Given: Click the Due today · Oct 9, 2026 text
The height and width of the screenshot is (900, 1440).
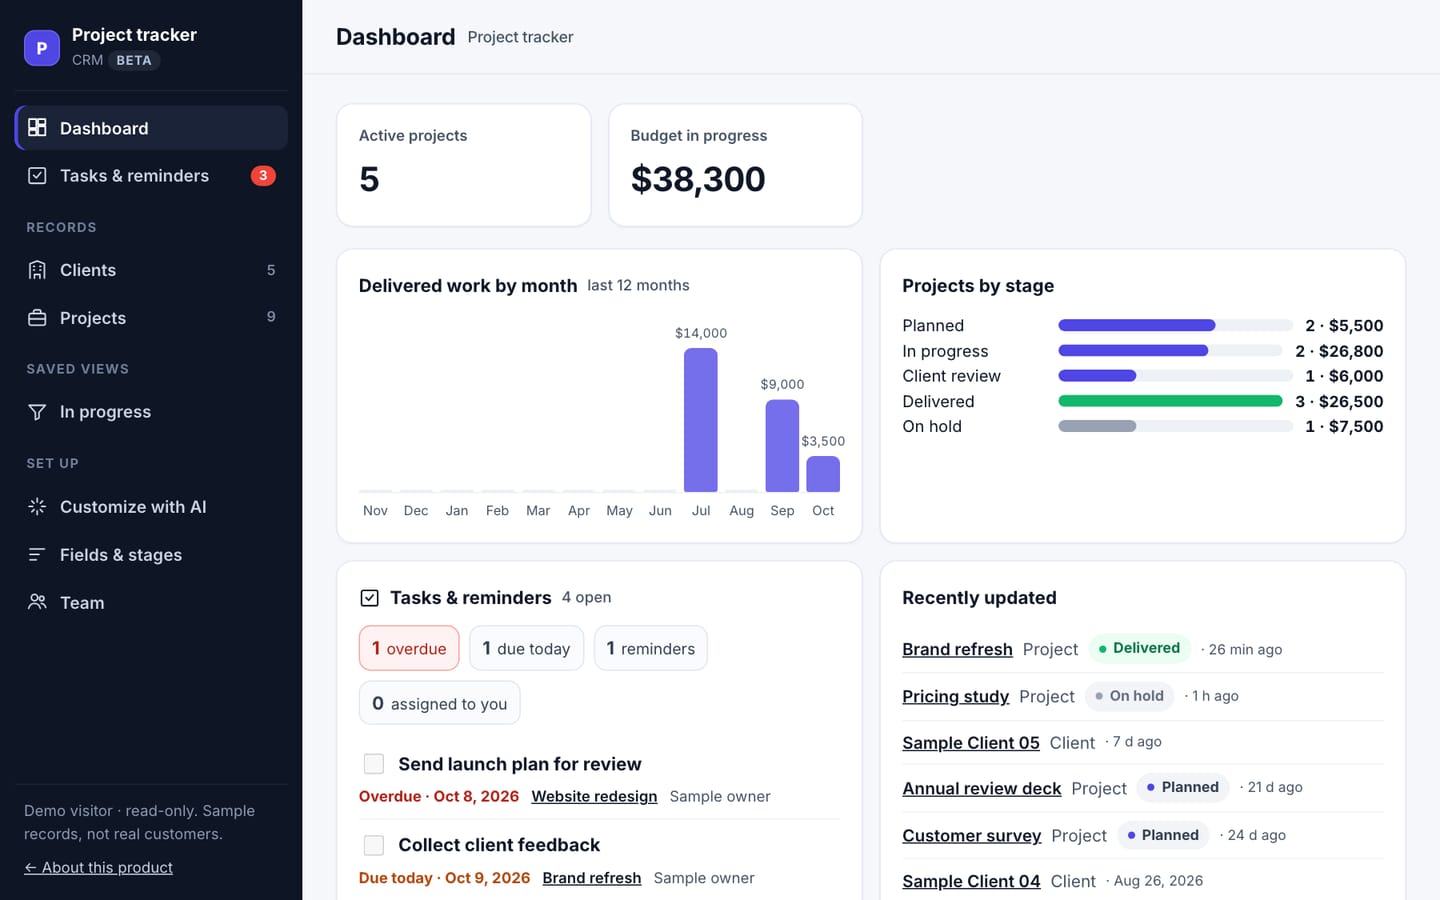Looking at the screenshot, I should 444,878.
